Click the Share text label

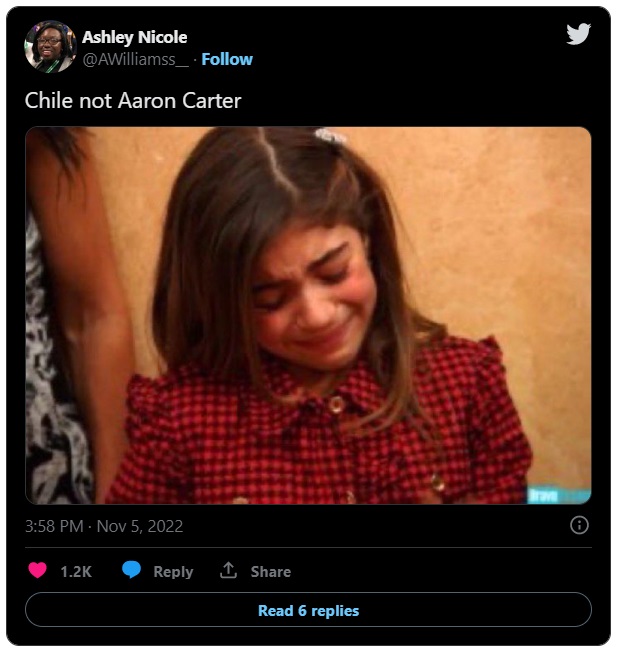270,572
